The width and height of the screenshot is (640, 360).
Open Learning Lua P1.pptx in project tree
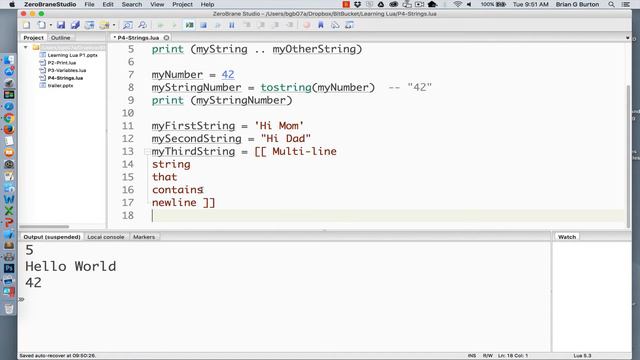[x=72, y=55]
